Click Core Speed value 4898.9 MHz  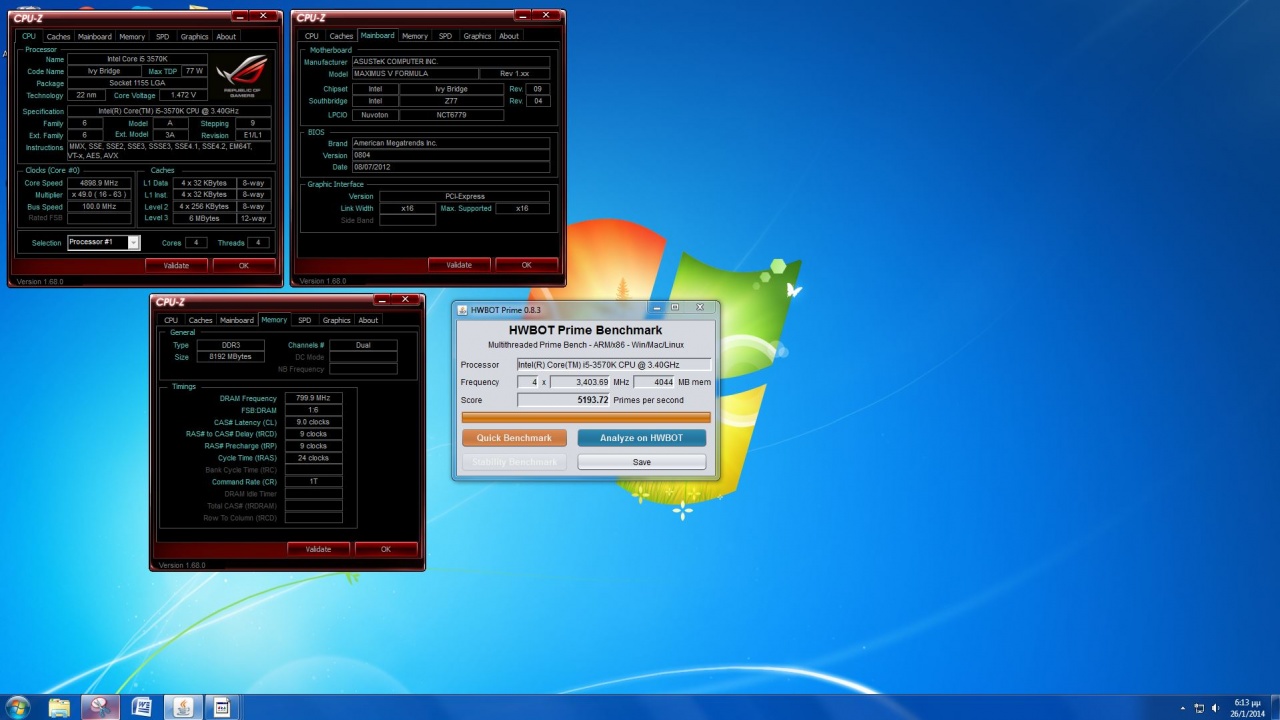coord(99,183)
